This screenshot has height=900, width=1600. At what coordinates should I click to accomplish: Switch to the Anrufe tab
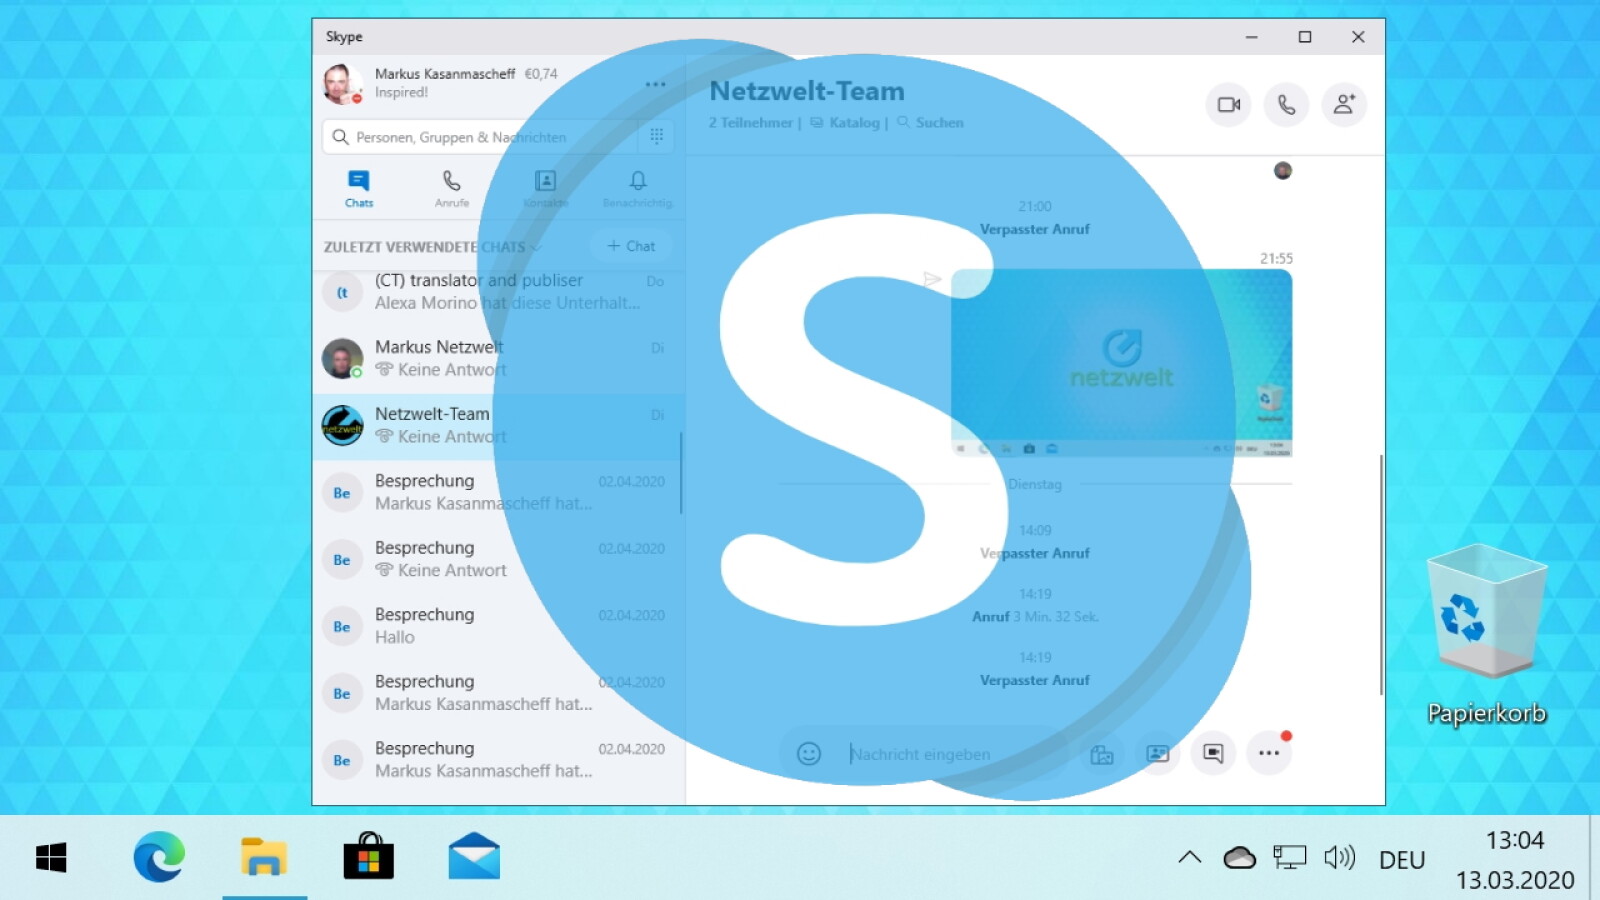(452, 188)
